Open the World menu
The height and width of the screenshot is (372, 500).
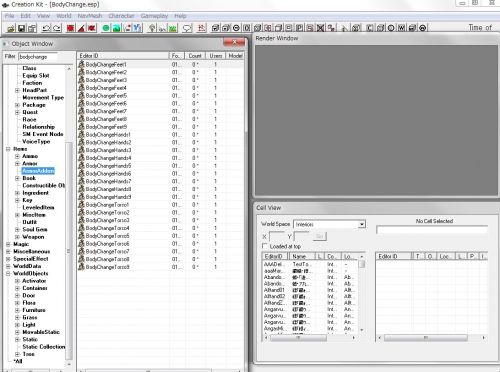(64, 16)
